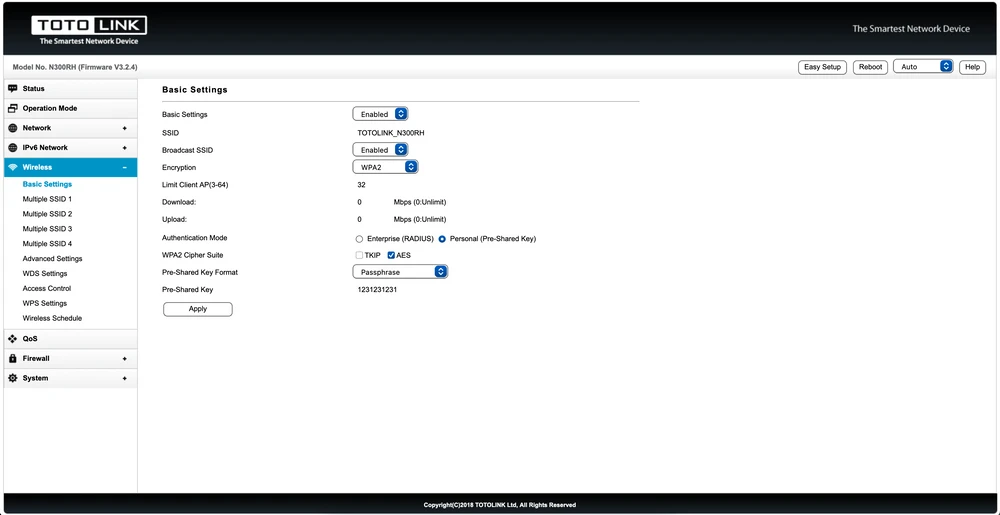Select Enterprise (RADIUS) authentication mode
The height and width of the screenshot is (515, 1000).
pyautogui.click(x=359, y=239)
